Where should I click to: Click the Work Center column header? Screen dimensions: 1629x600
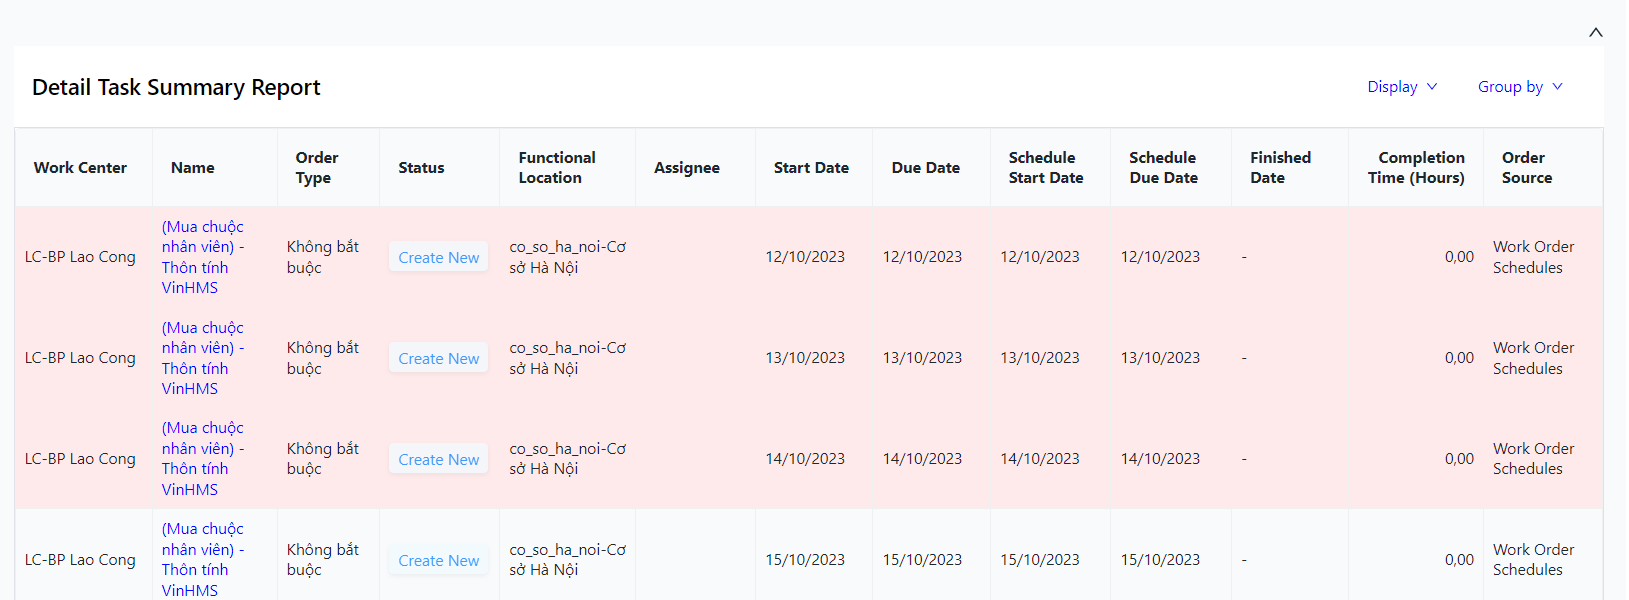(x=80, y=168)
